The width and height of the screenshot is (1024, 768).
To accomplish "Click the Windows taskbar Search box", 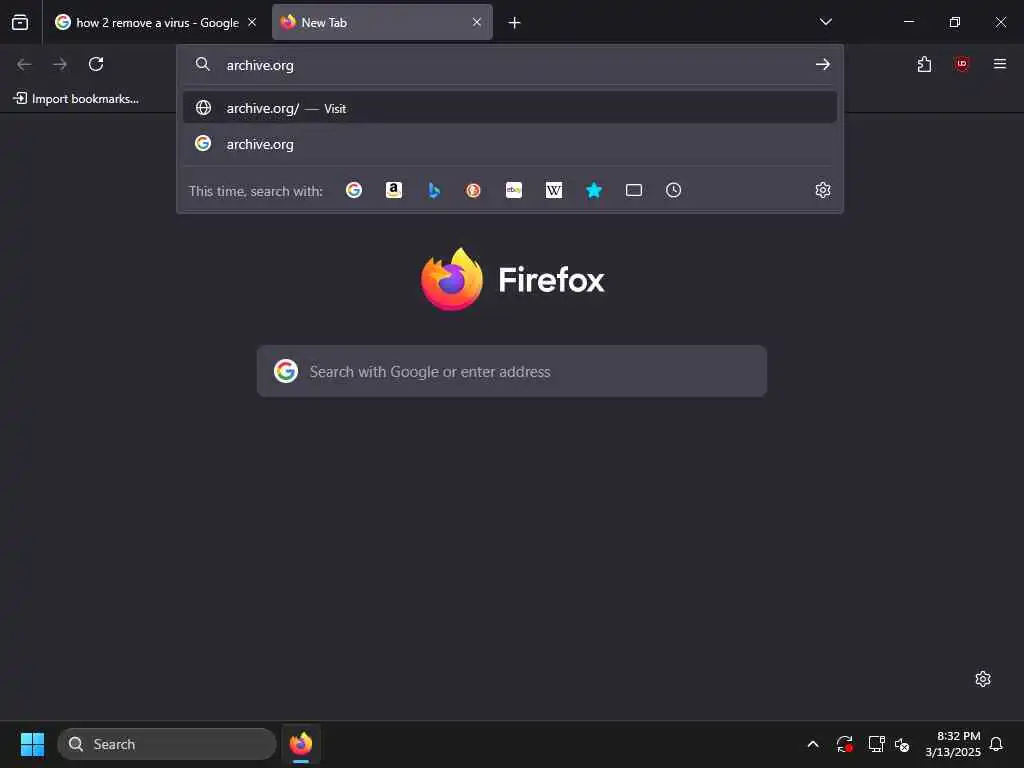I will [x=167, y=744].
